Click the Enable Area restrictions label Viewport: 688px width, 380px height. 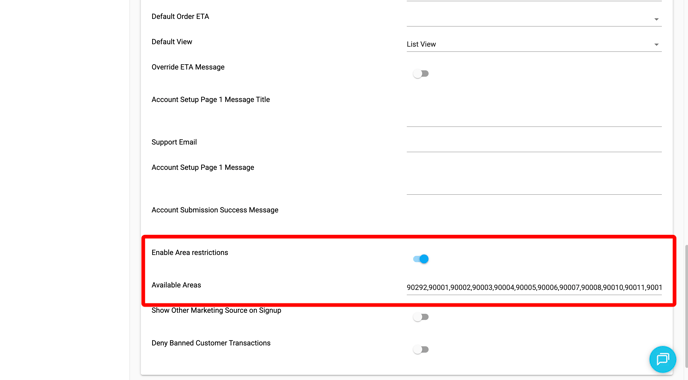tap(190, 253)
